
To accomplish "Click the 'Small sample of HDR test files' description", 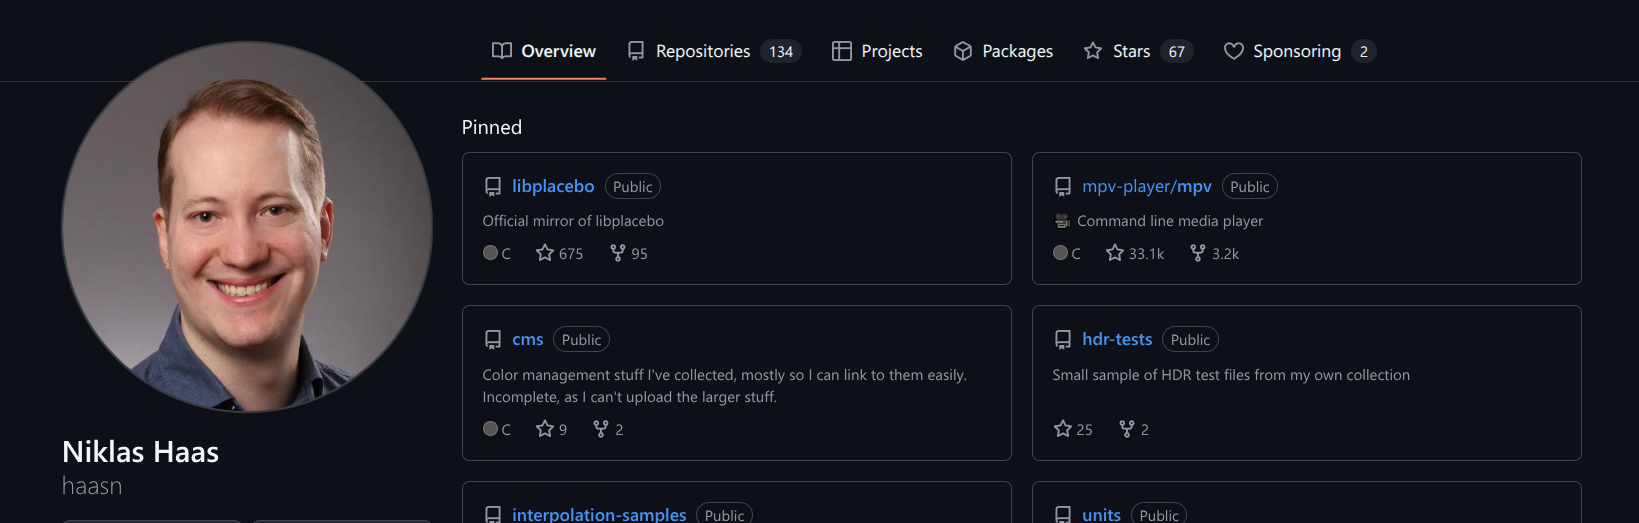I will pyautogui.click(x=1231, y=375).
